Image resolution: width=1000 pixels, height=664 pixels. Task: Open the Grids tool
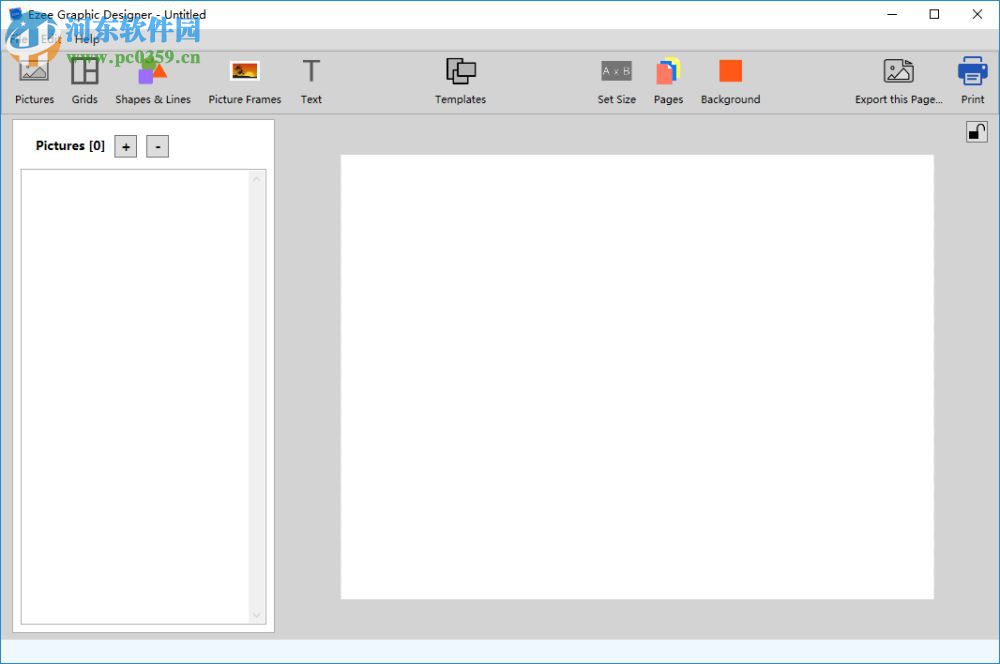(x=84, y=80)
